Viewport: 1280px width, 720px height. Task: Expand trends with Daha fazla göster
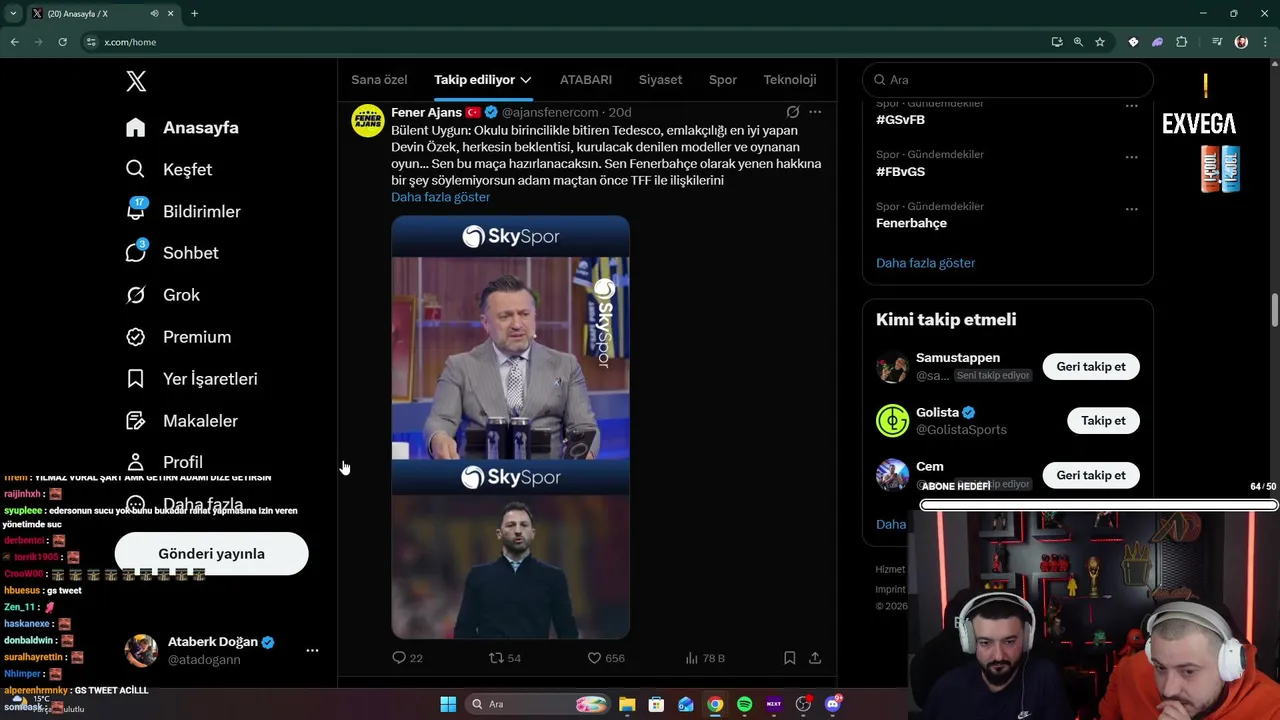point(925,263)
